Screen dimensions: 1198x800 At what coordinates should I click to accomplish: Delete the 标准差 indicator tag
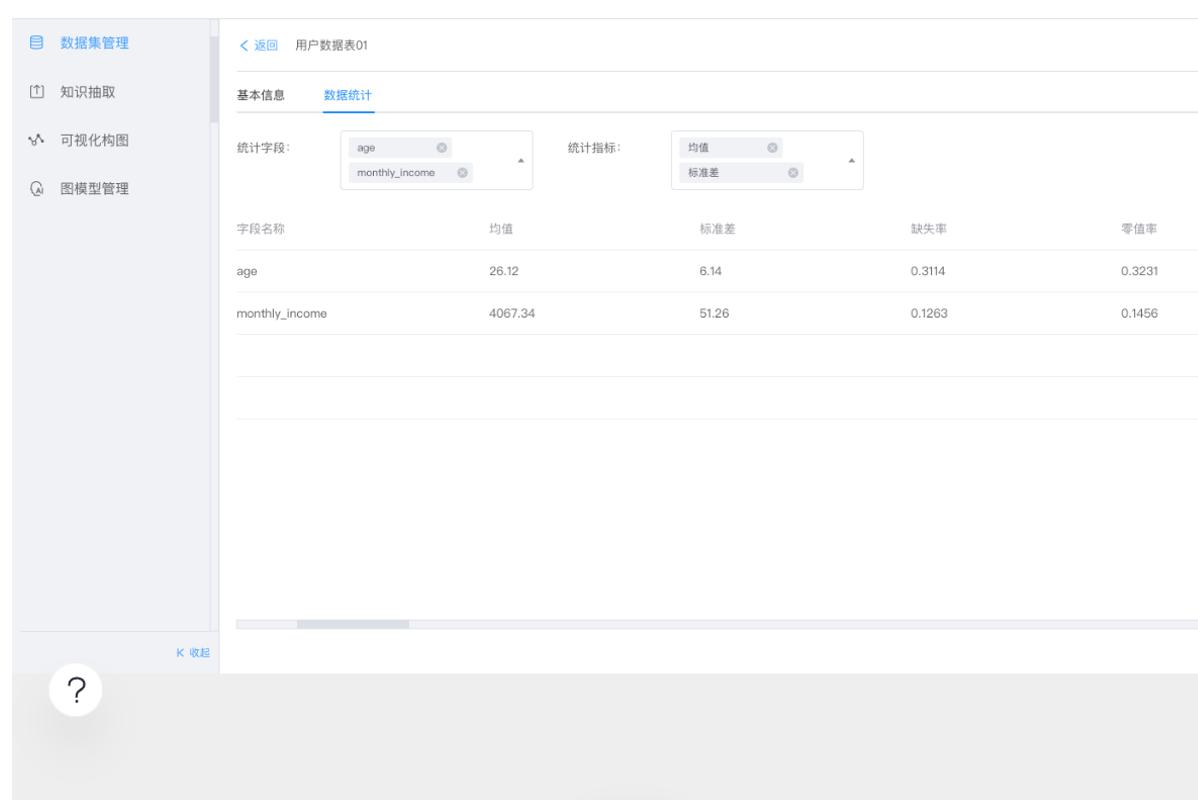tap(792, 172)
